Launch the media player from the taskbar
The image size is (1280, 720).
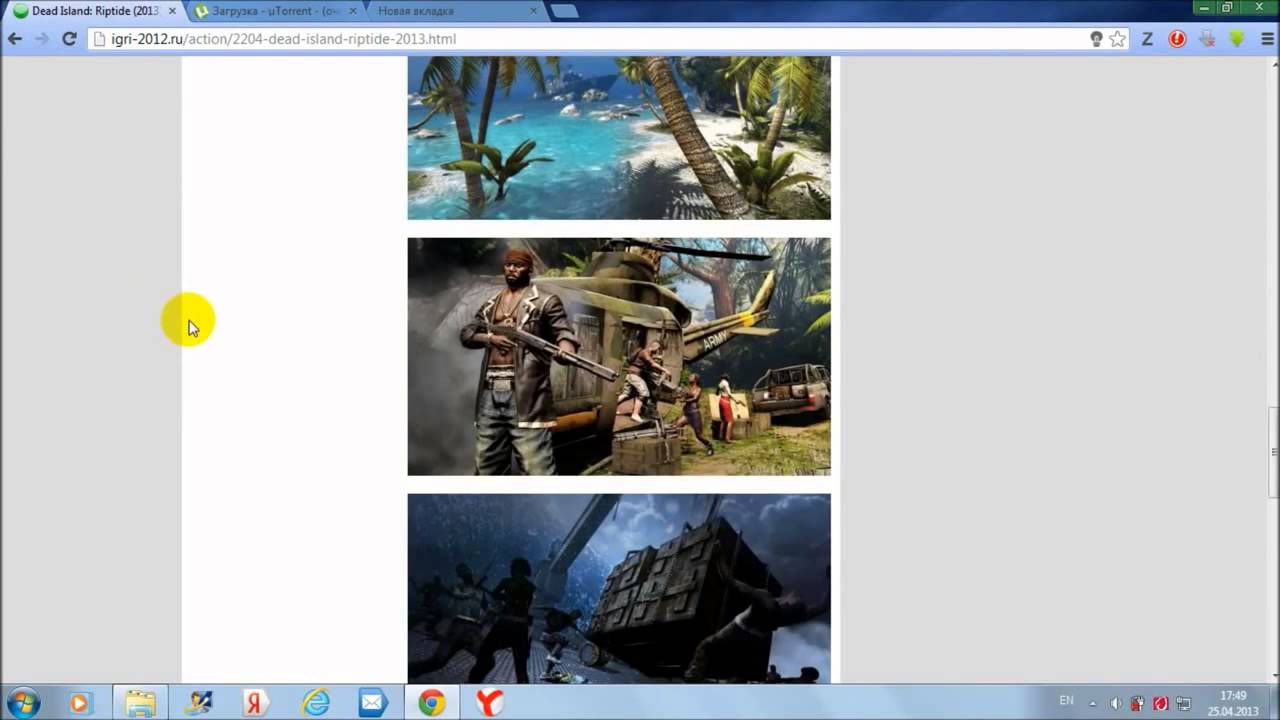tap(80, 703)
